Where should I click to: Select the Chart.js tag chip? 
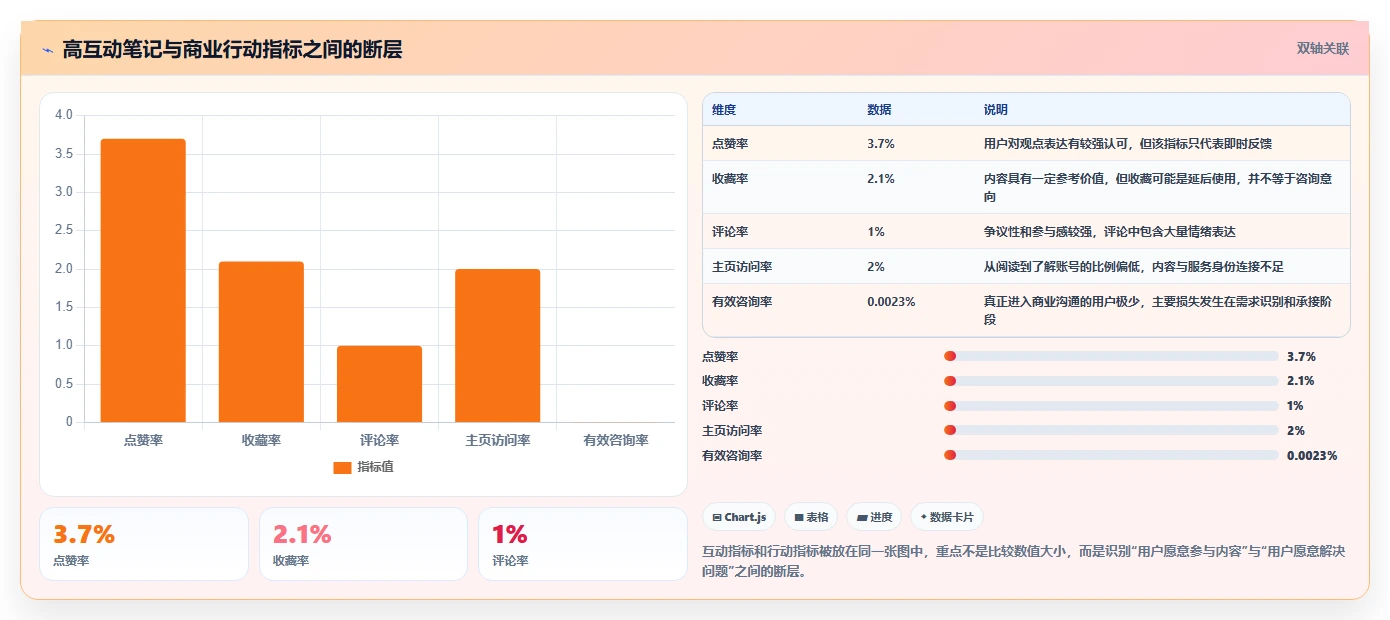click(x=739, y=517)
